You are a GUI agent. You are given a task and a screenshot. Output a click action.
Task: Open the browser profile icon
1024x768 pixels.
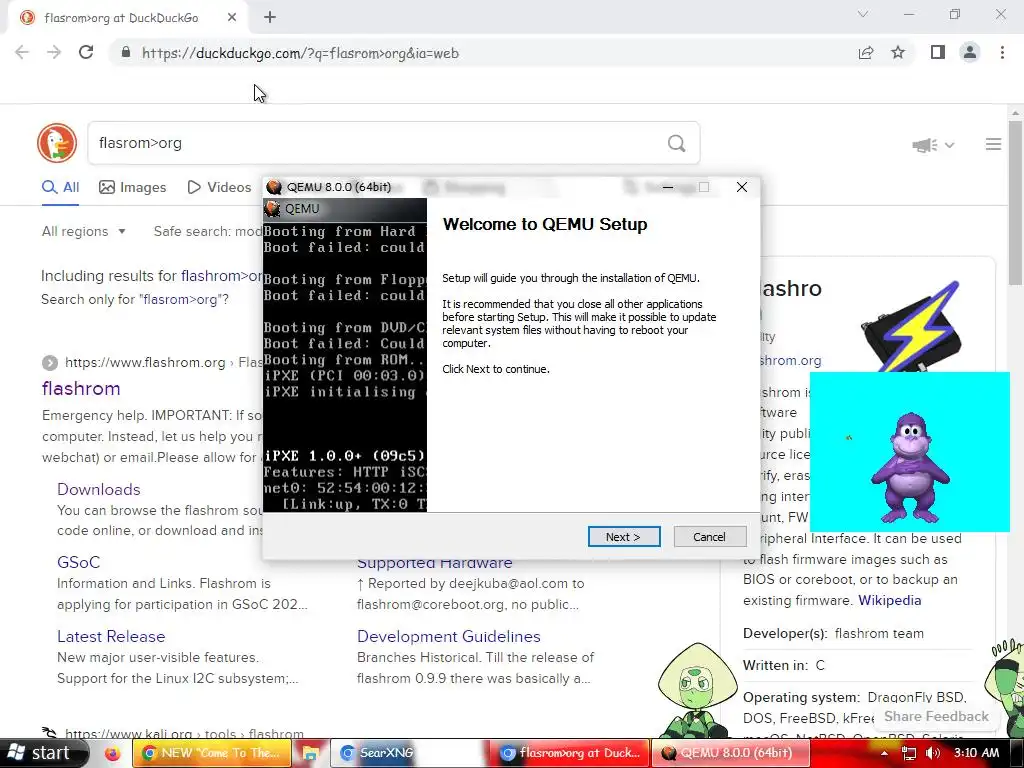(970, 53)
